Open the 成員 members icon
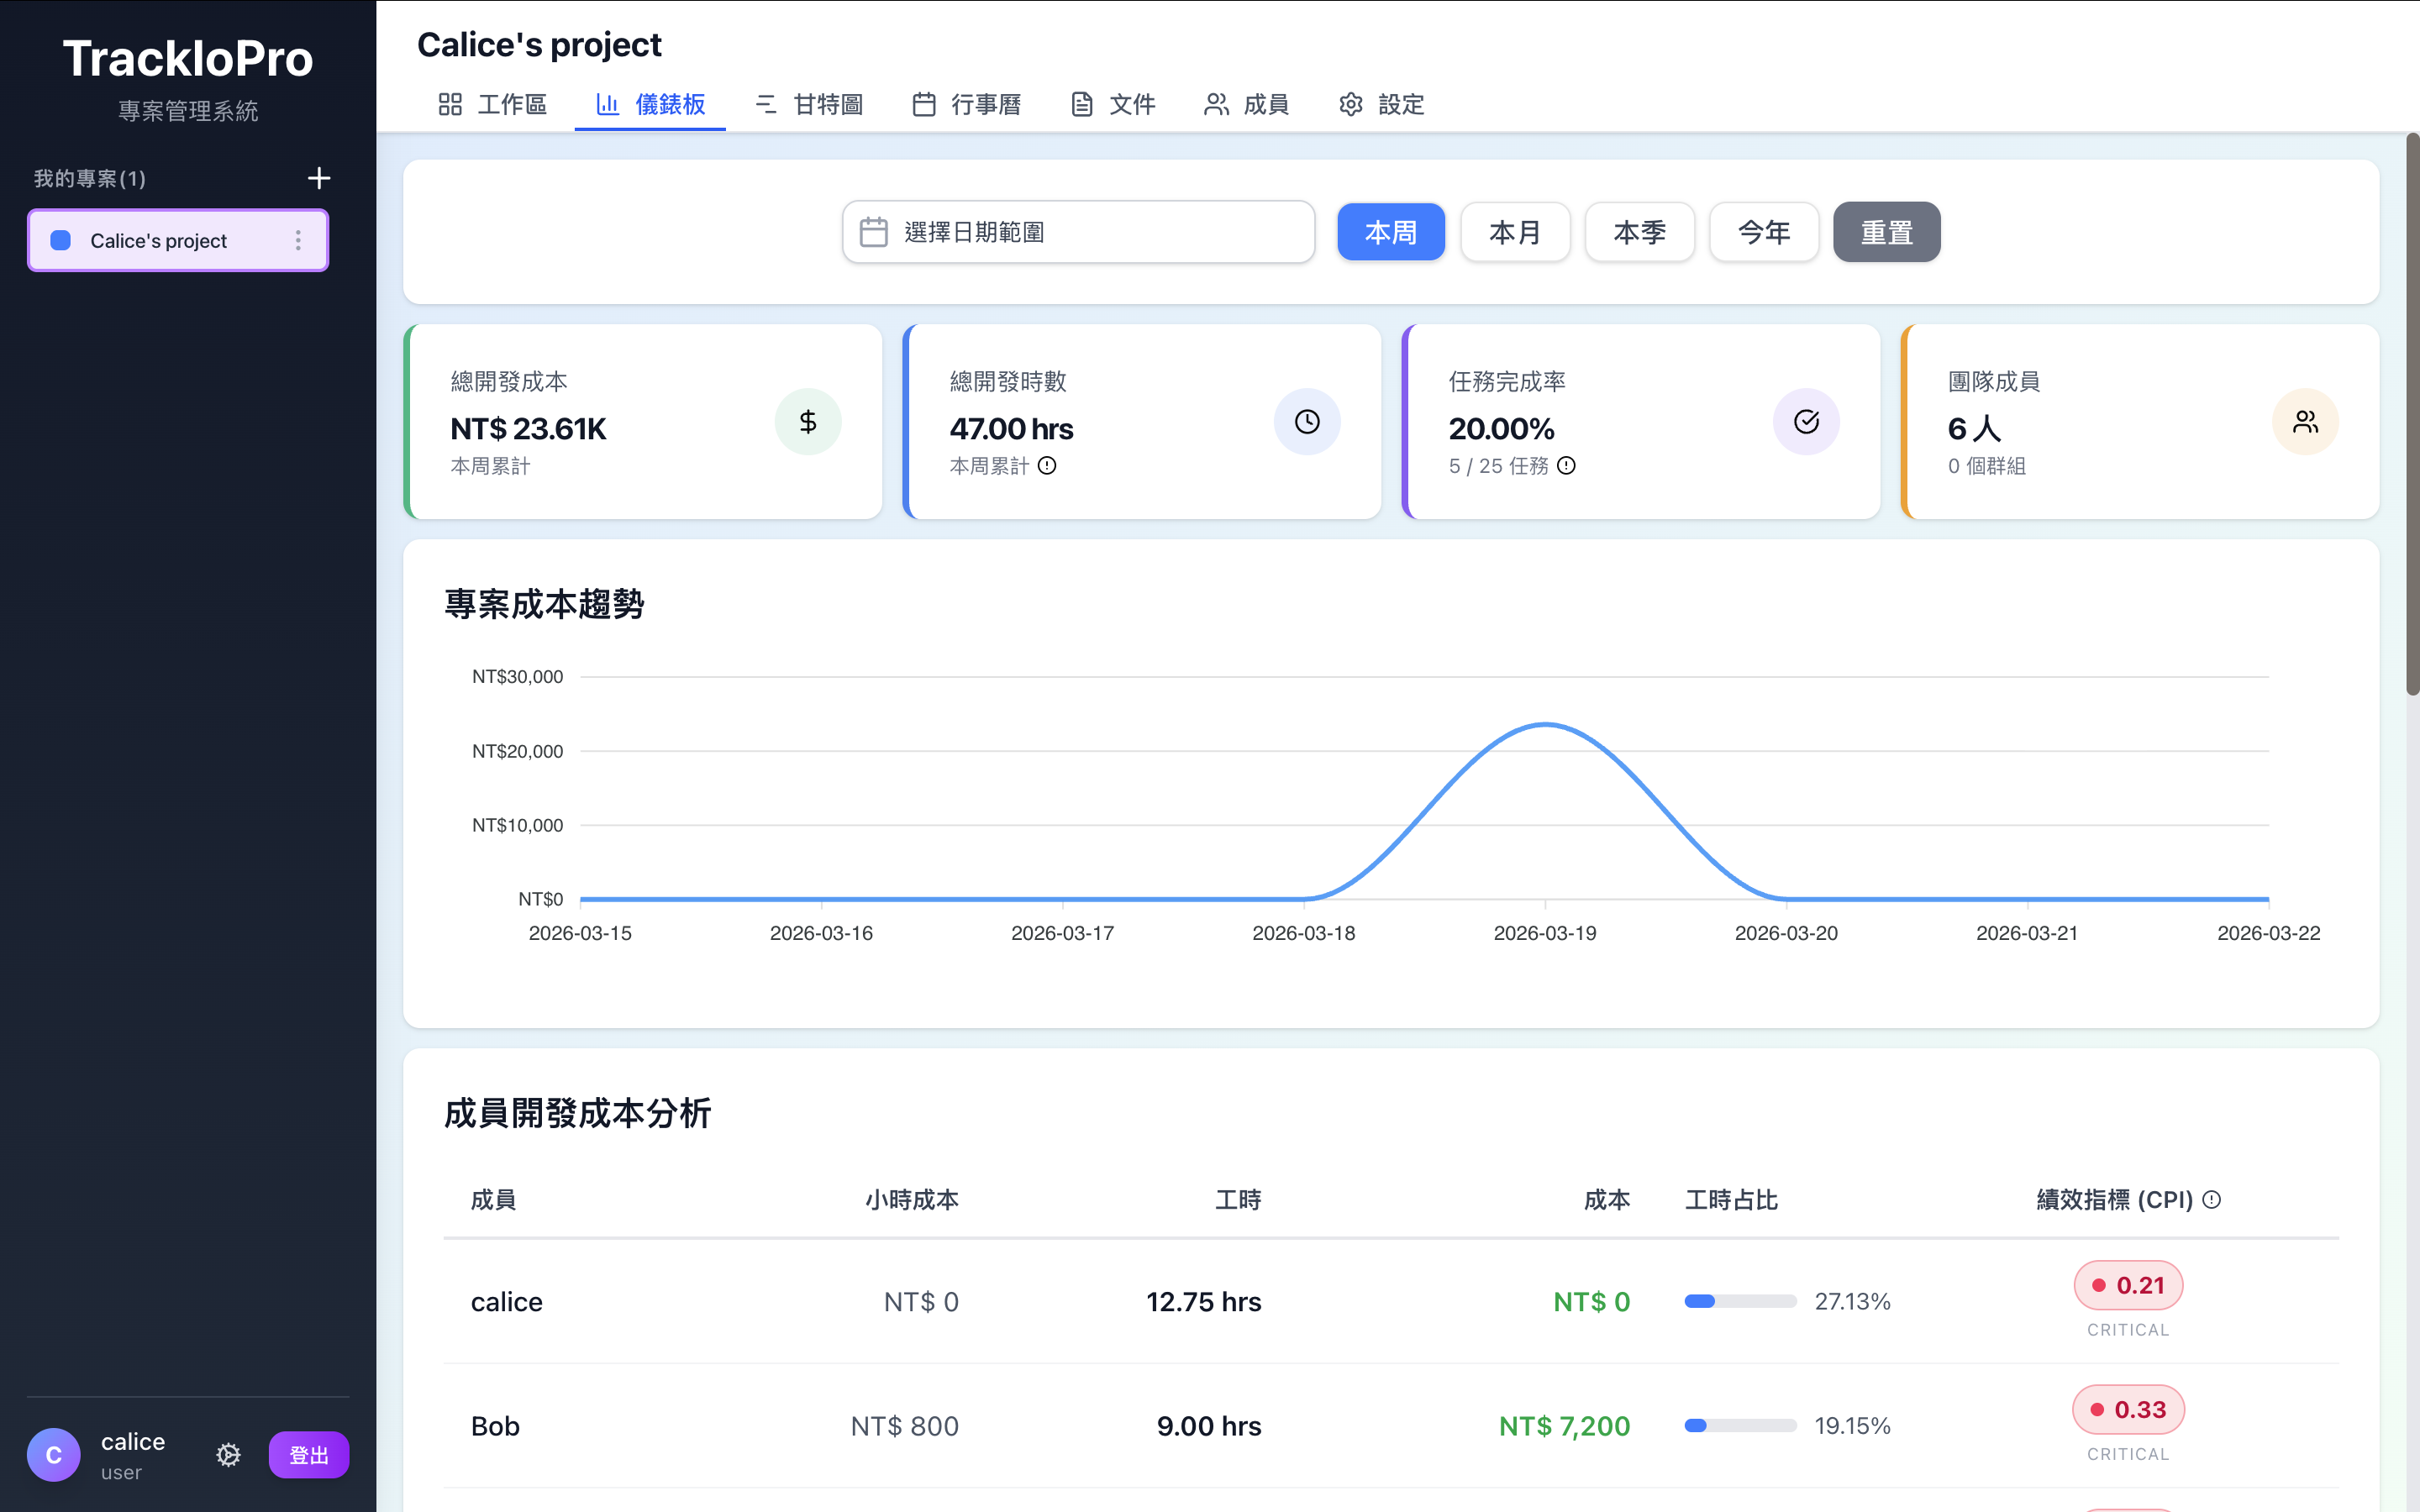 tap(1216, 104)
